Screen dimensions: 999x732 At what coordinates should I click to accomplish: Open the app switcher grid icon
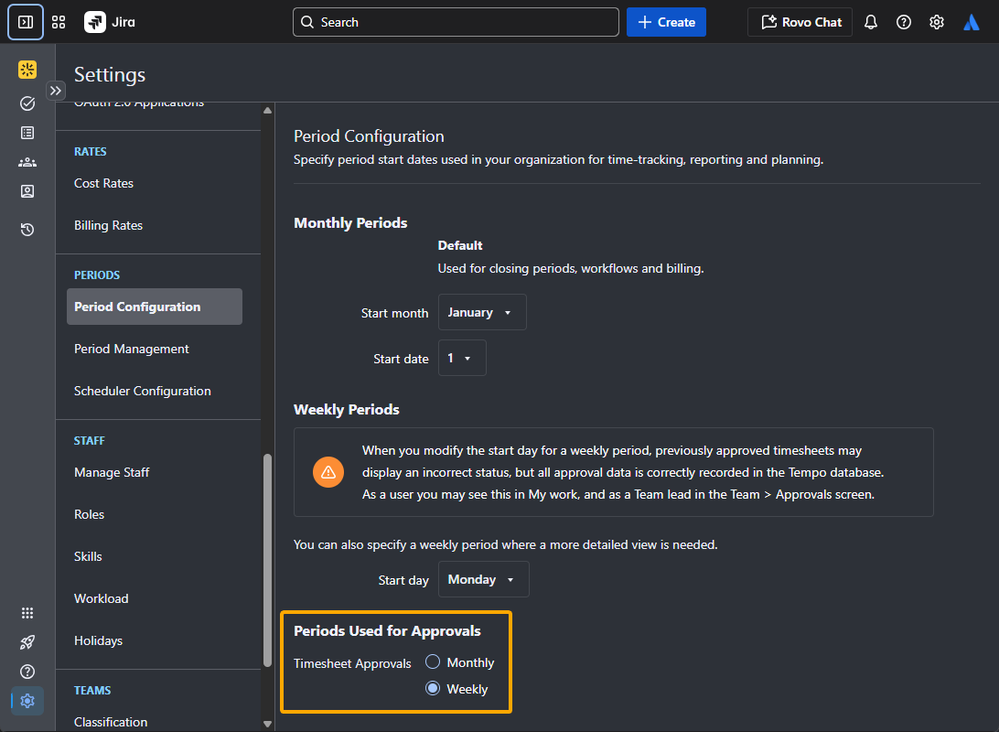[59, 22]
